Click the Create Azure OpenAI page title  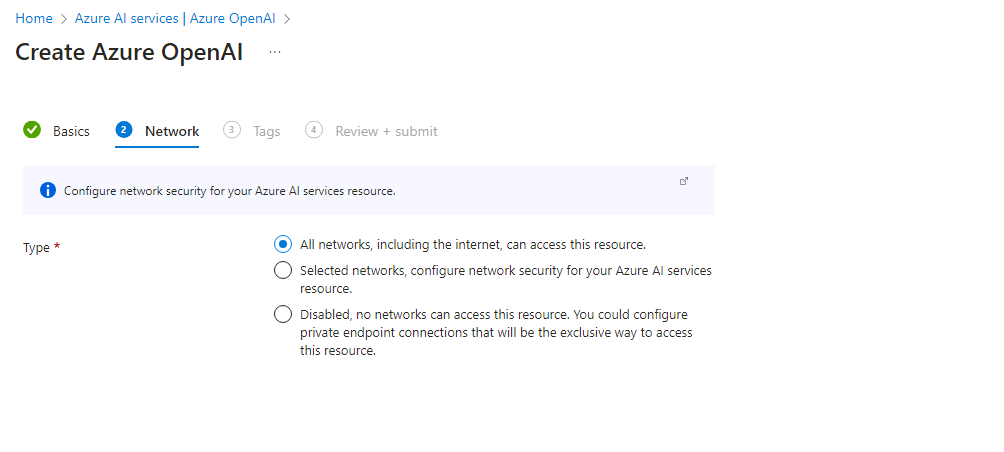tap(129, 53)
